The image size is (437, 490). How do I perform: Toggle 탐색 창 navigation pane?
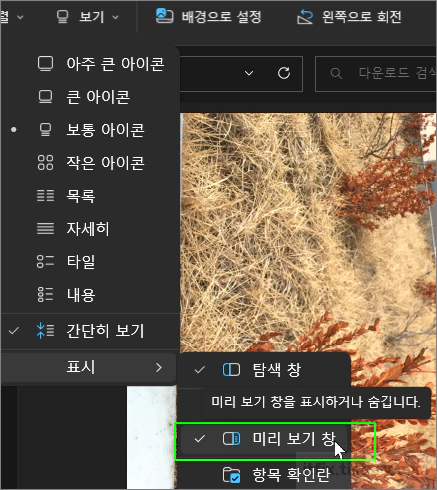coord(264,370)
